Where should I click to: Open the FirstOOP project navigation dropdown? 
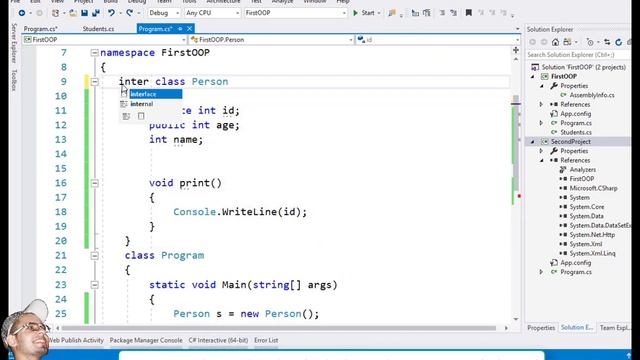[104, 40]
